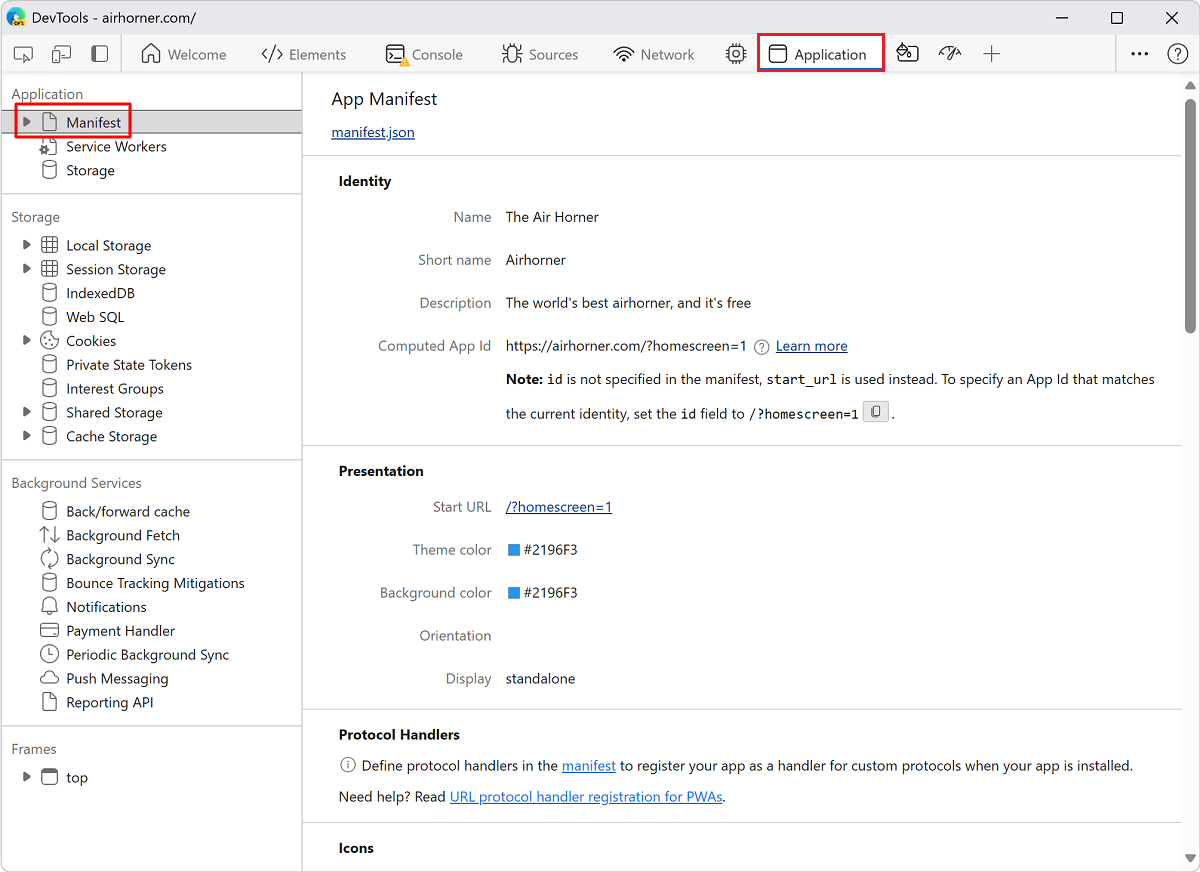Click the Private State Tokens icon
The image size is (1200, 872).
[x=49, y=365]
